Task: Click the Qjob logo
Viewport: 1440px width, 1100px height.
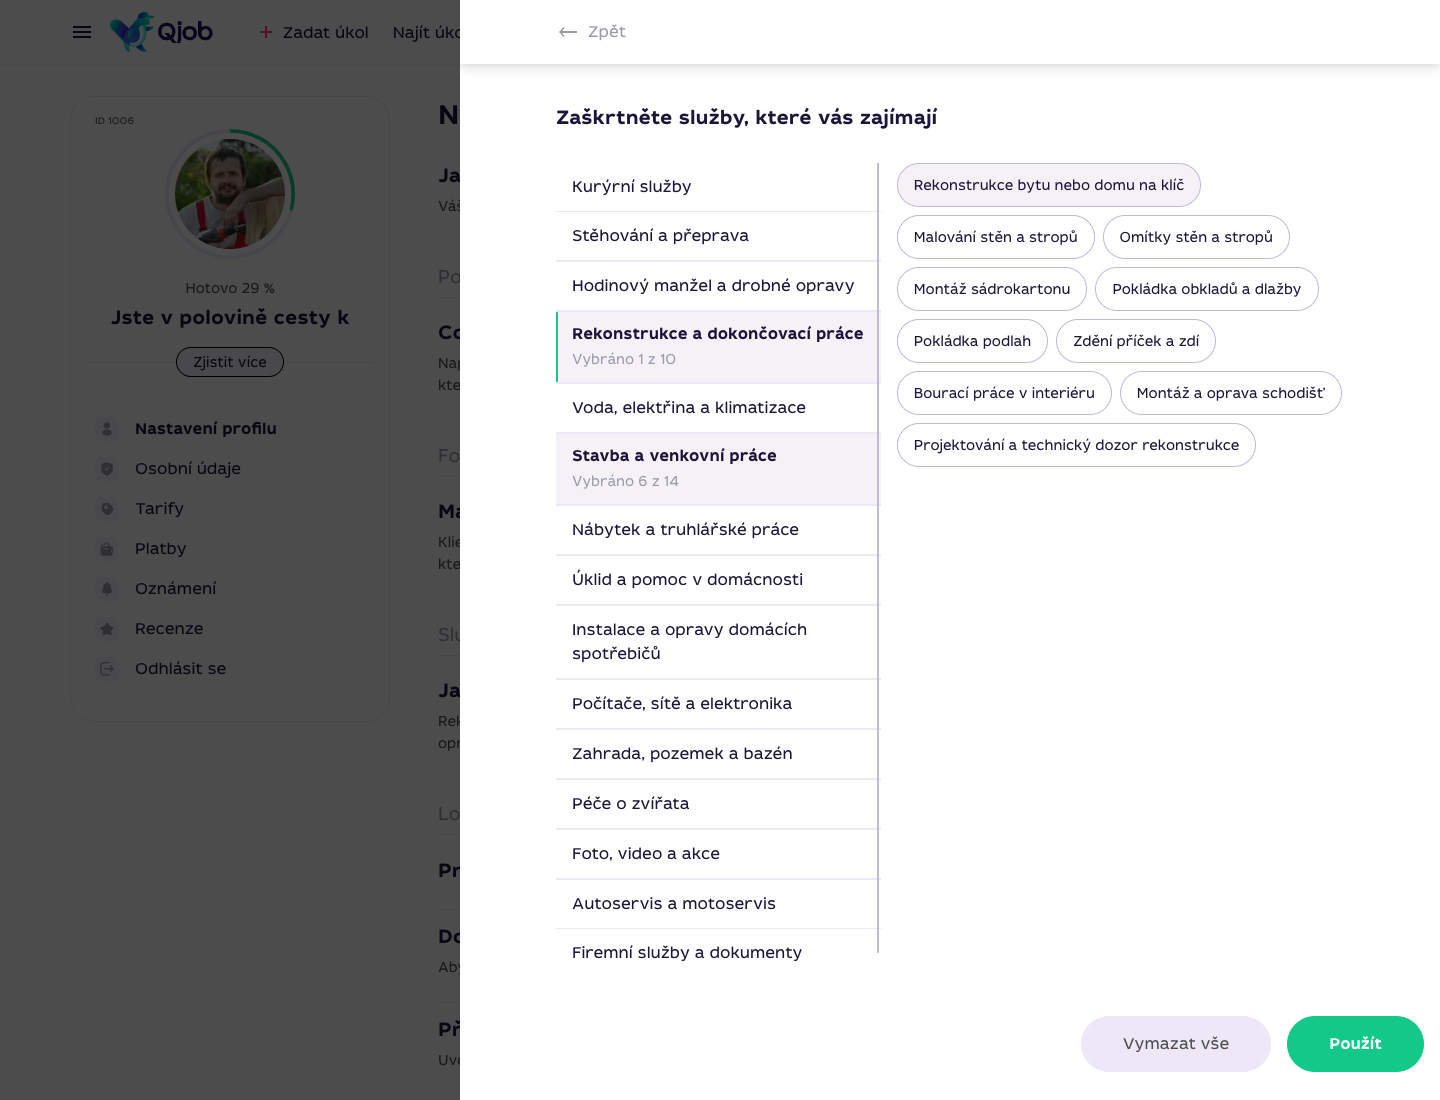Action: [x=161, y=32]
